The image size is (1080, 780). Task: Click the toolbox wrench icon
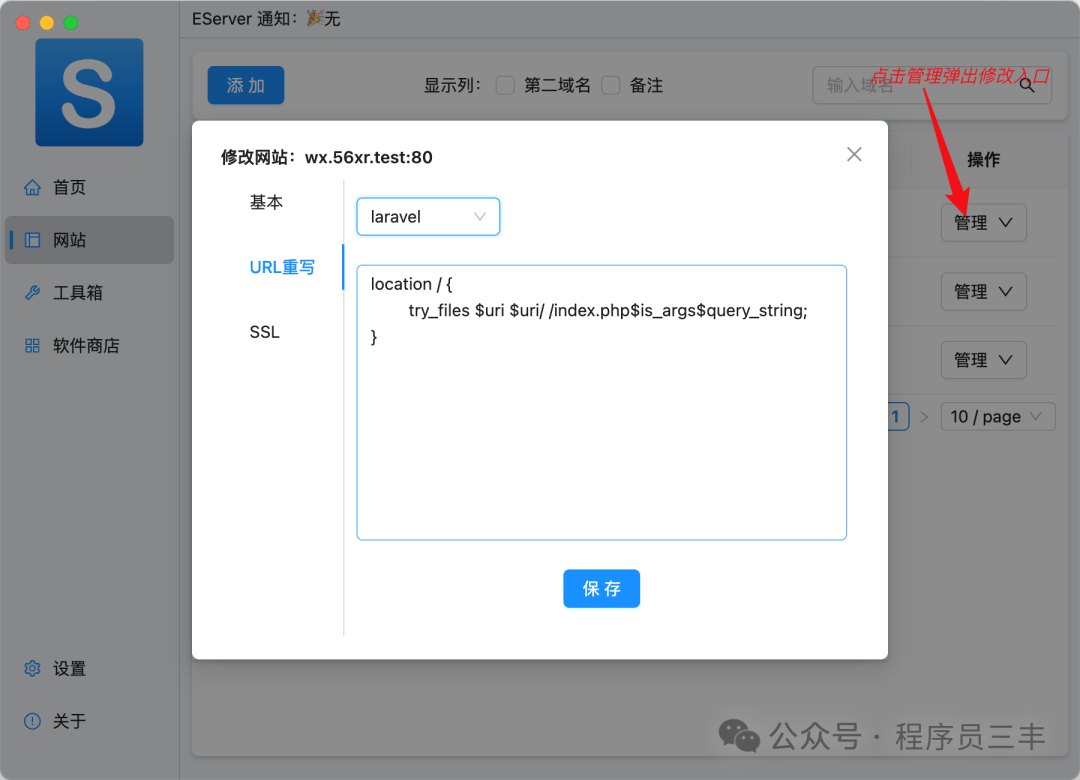click(32, 293)
